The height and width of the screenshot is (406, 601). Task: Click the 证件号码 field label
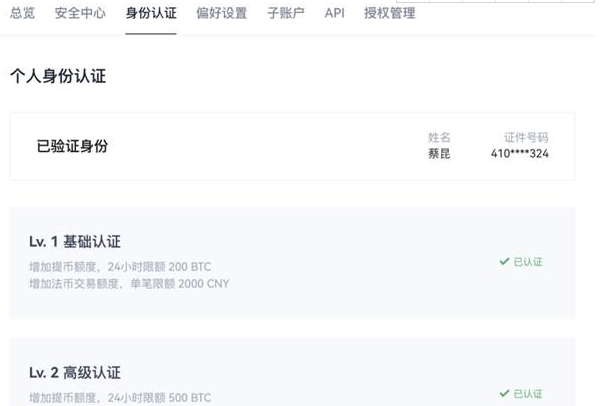[x=526, y=137]
